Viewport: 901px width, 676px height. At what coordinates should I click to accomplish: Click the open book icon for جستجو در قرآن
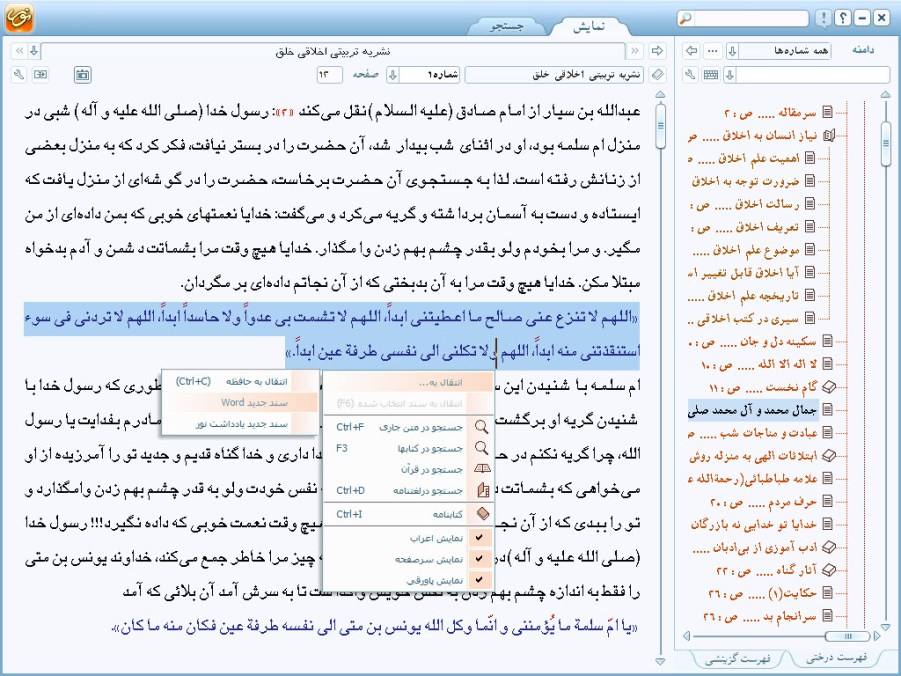482,469
